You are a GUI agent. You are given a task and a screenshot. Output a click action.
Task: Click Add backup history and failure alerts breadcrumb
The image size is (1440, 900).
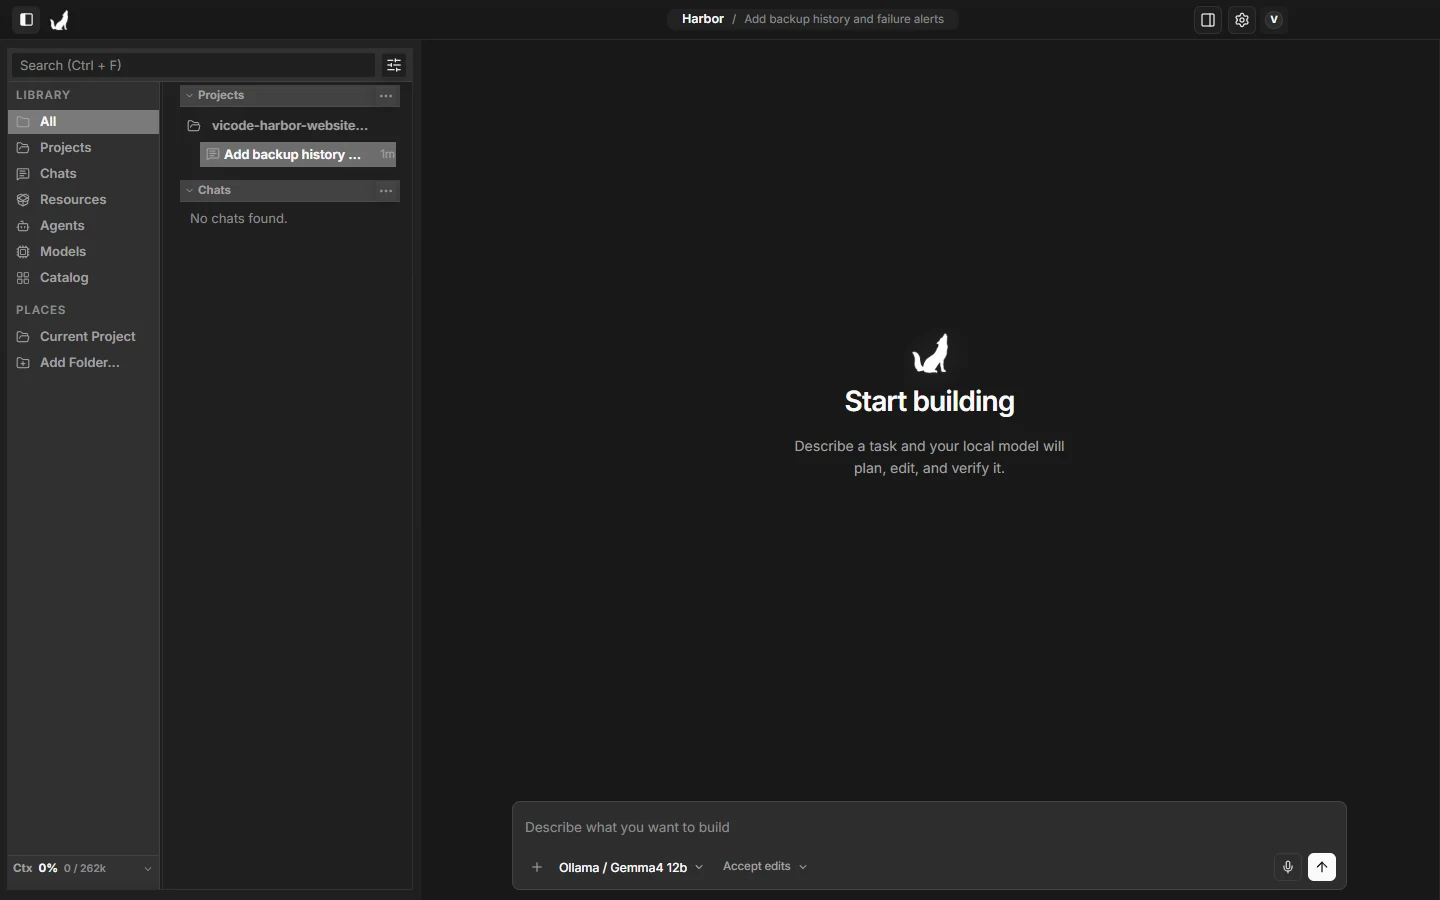pyautogui.click(x=844, y=19)
